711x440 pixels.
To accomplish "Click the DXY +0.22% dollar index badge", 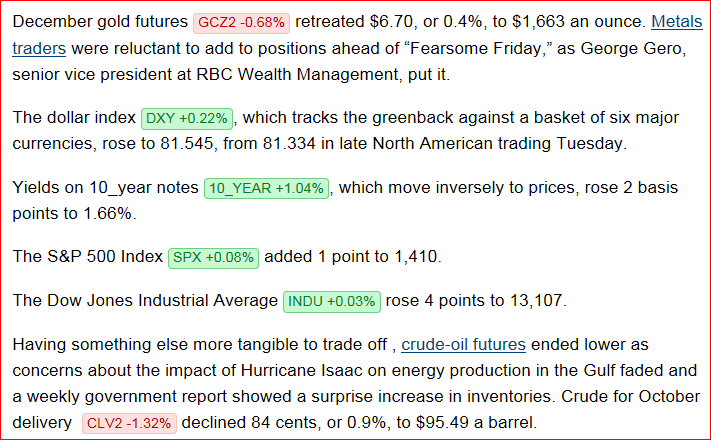I will point(187,119).
